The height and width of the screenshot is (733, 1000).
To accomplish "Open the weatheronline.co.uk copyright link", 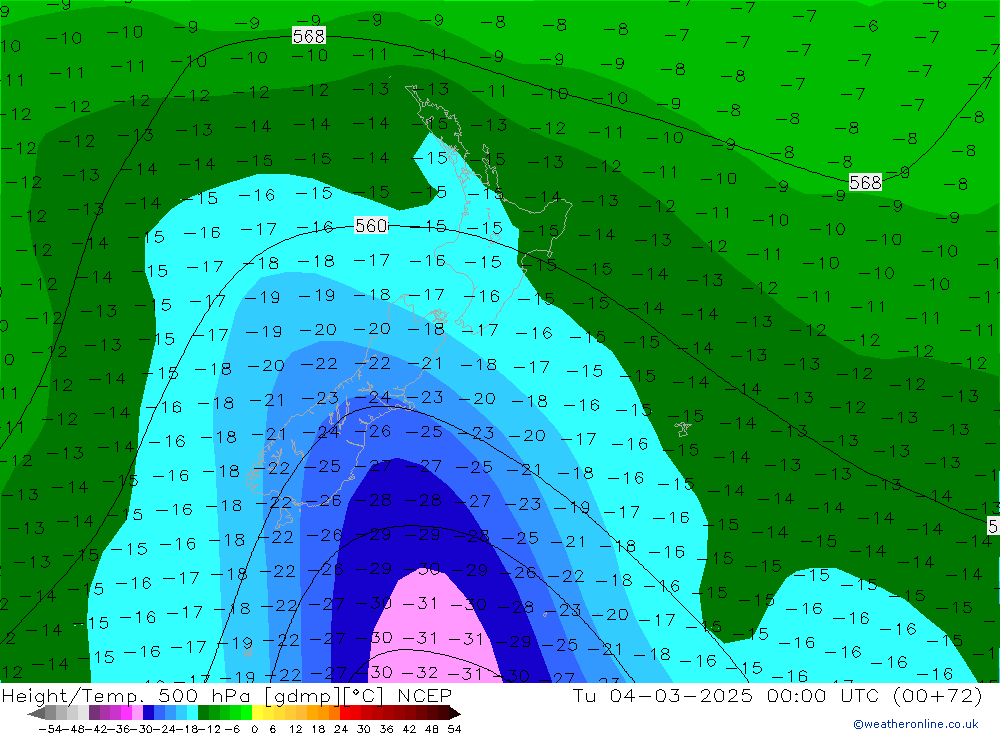I will point(916,724).
